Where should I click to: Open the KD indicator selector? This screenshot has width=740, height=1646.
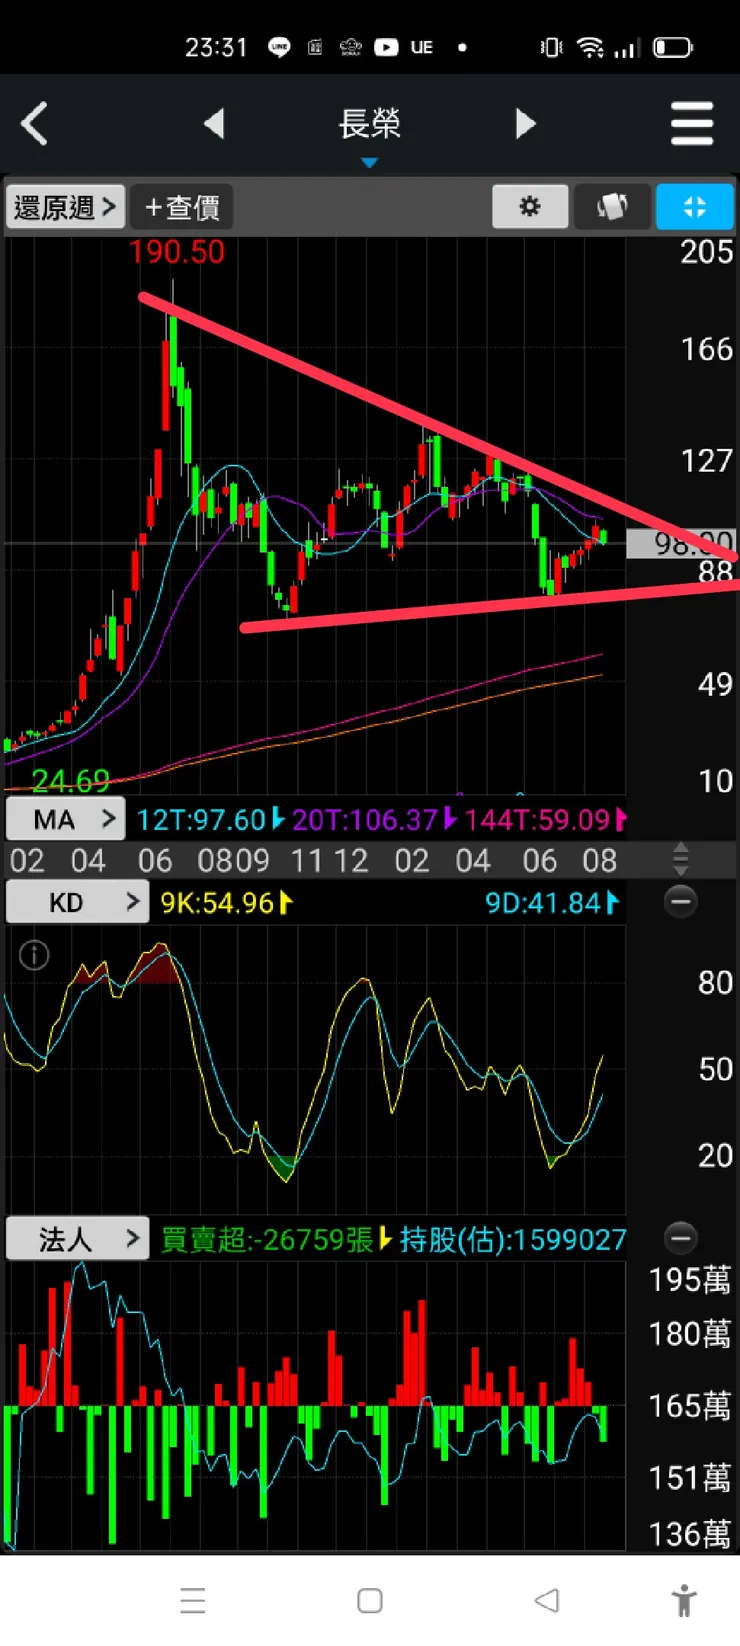pyautogui.click(x=77, y=902)
